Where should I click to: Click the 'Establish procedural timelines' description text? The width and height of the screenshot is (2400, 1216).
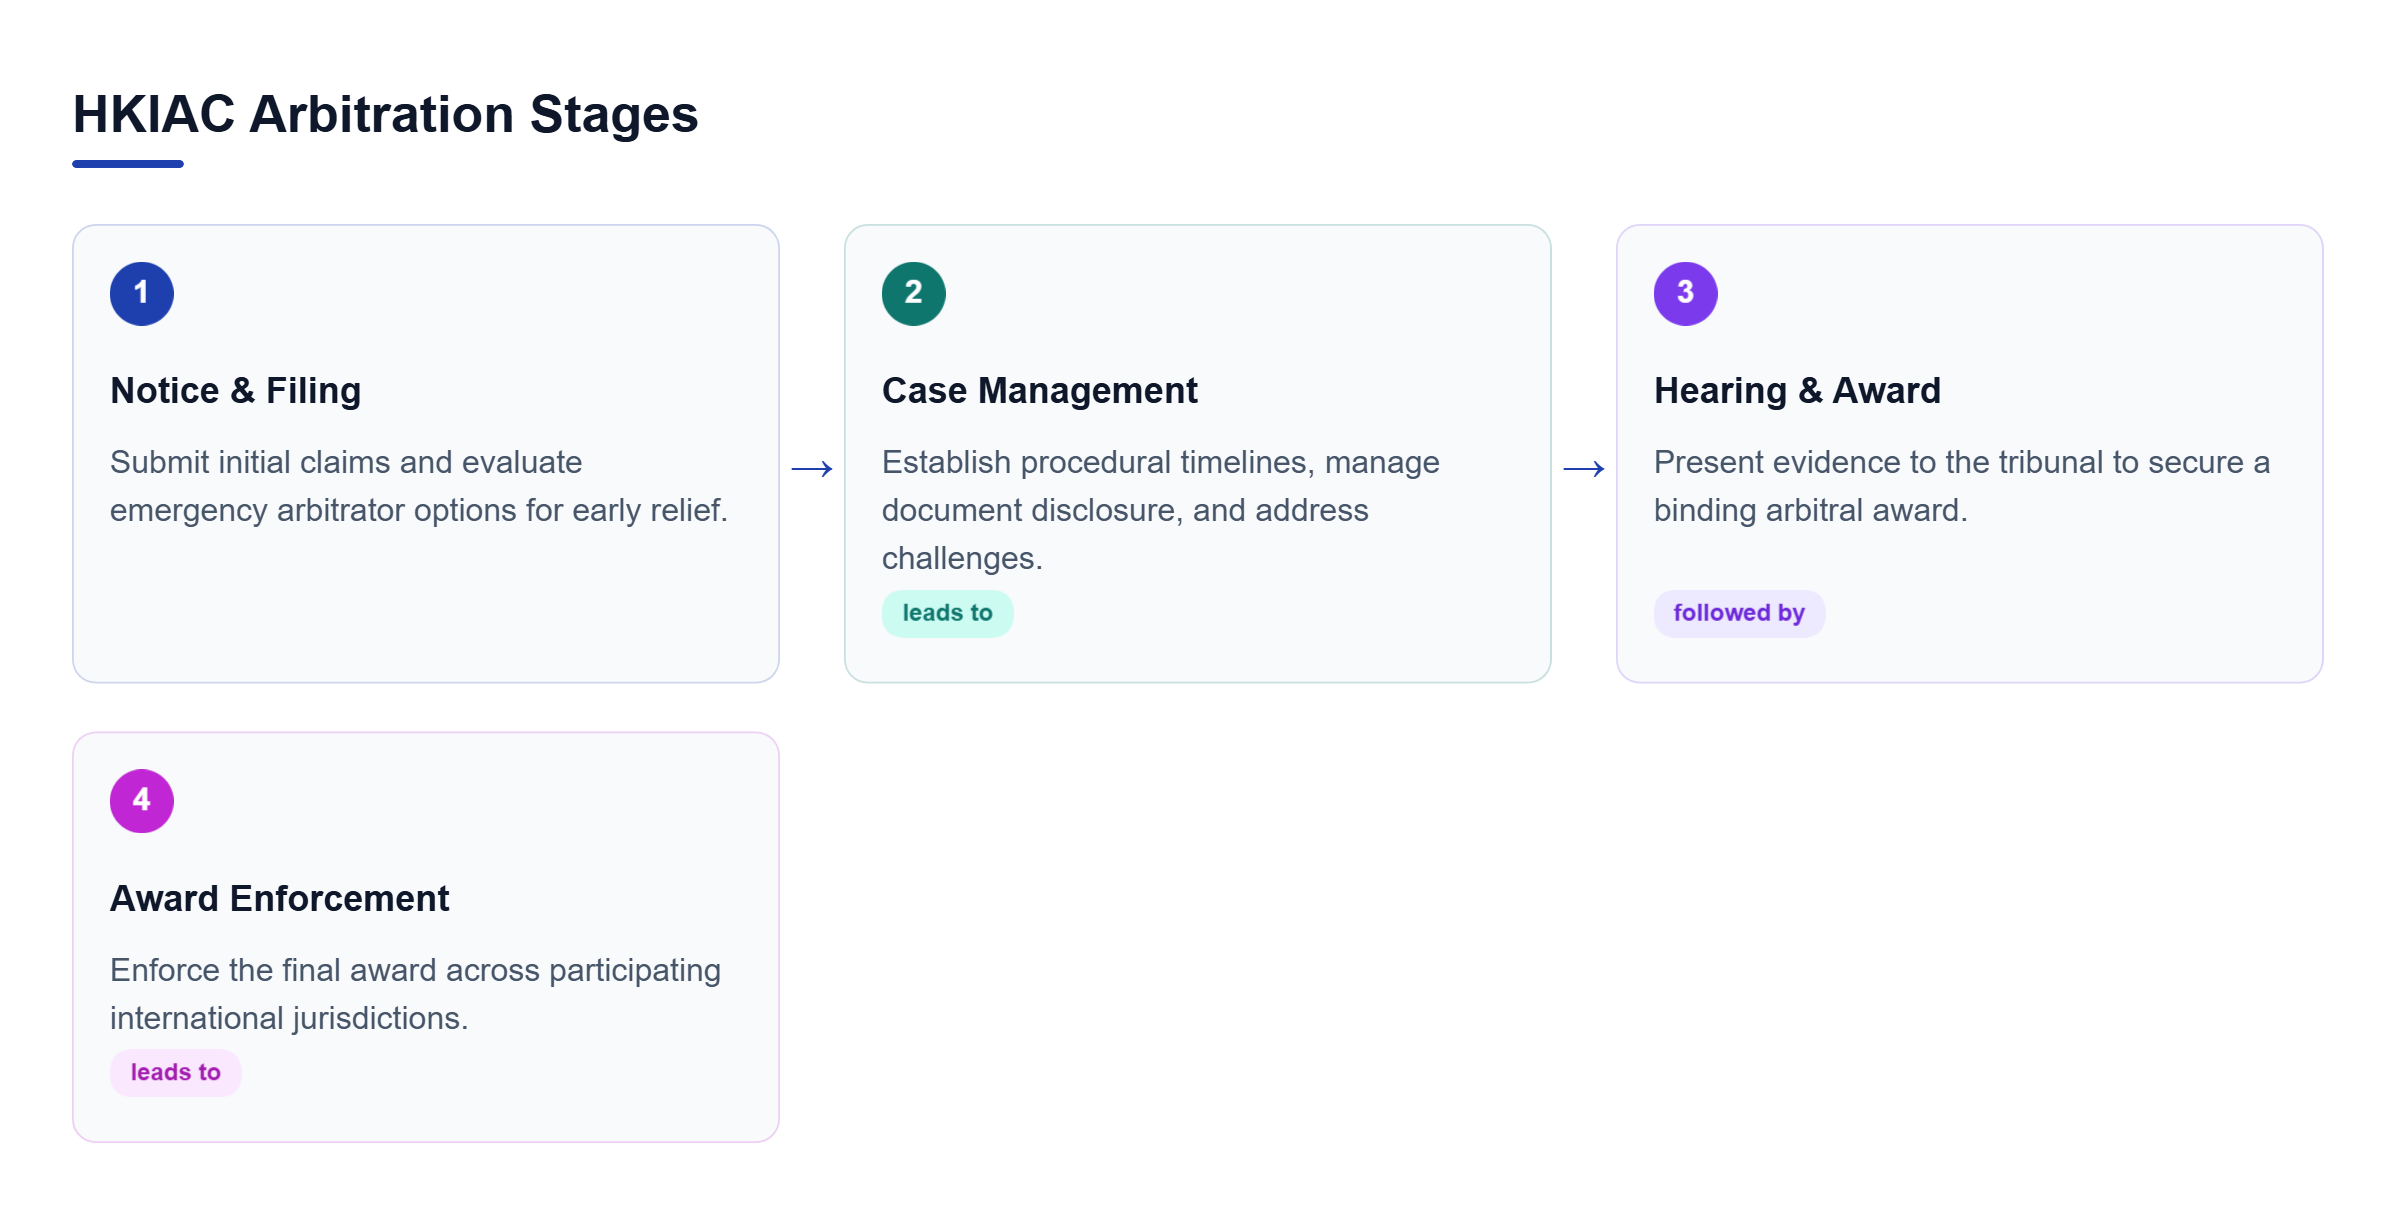pyautogui.click(x=1161, y=510)
